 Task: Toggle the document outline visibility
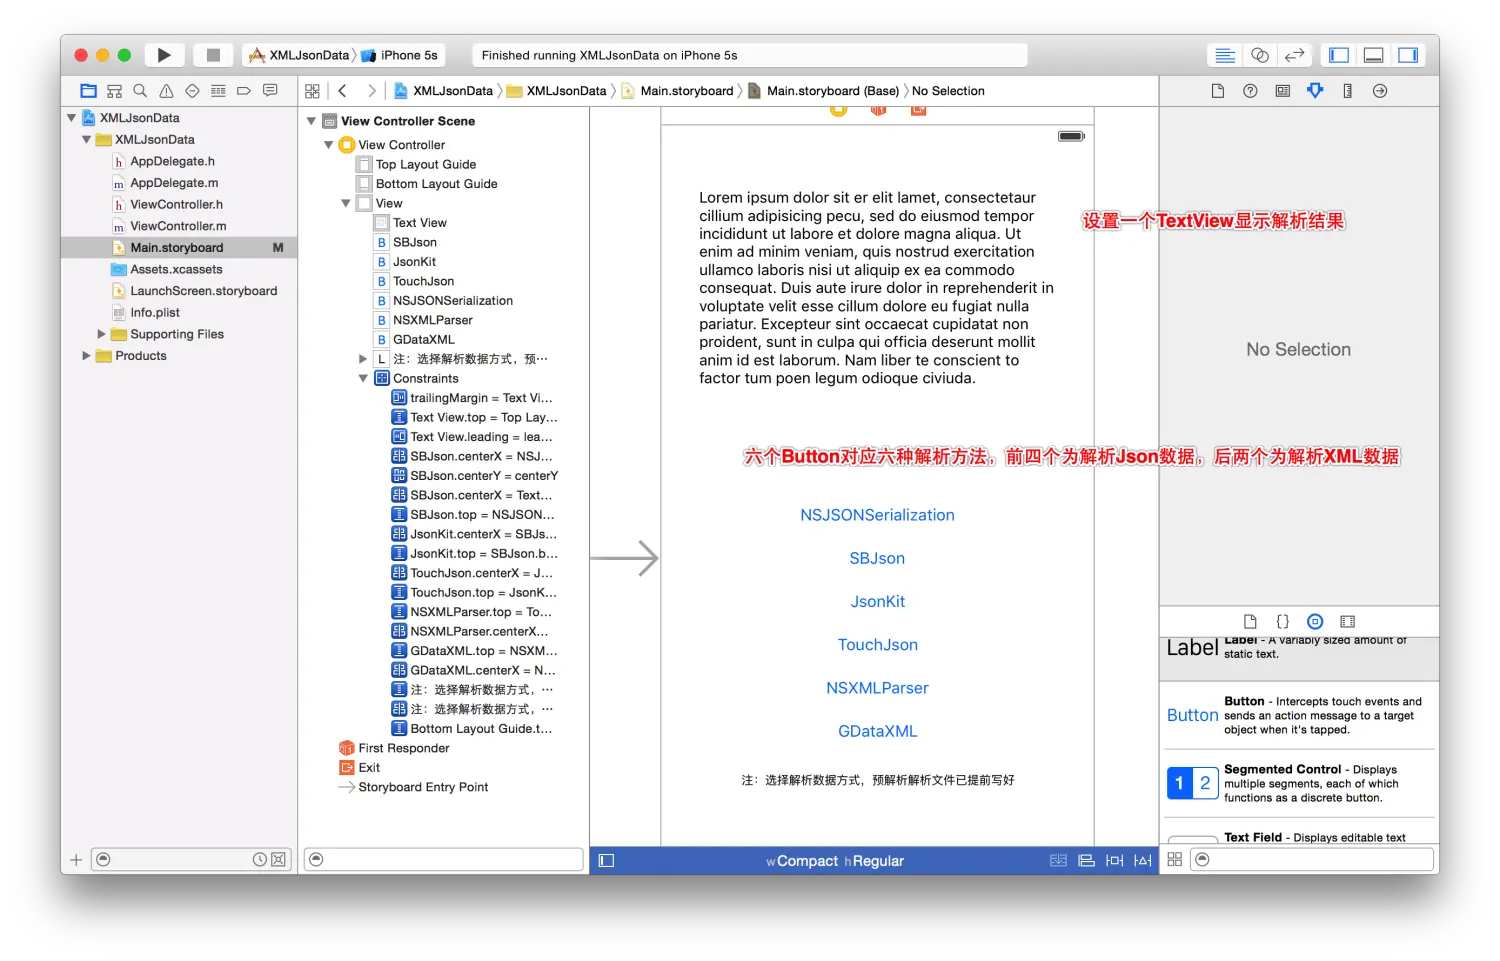(606, 860)
